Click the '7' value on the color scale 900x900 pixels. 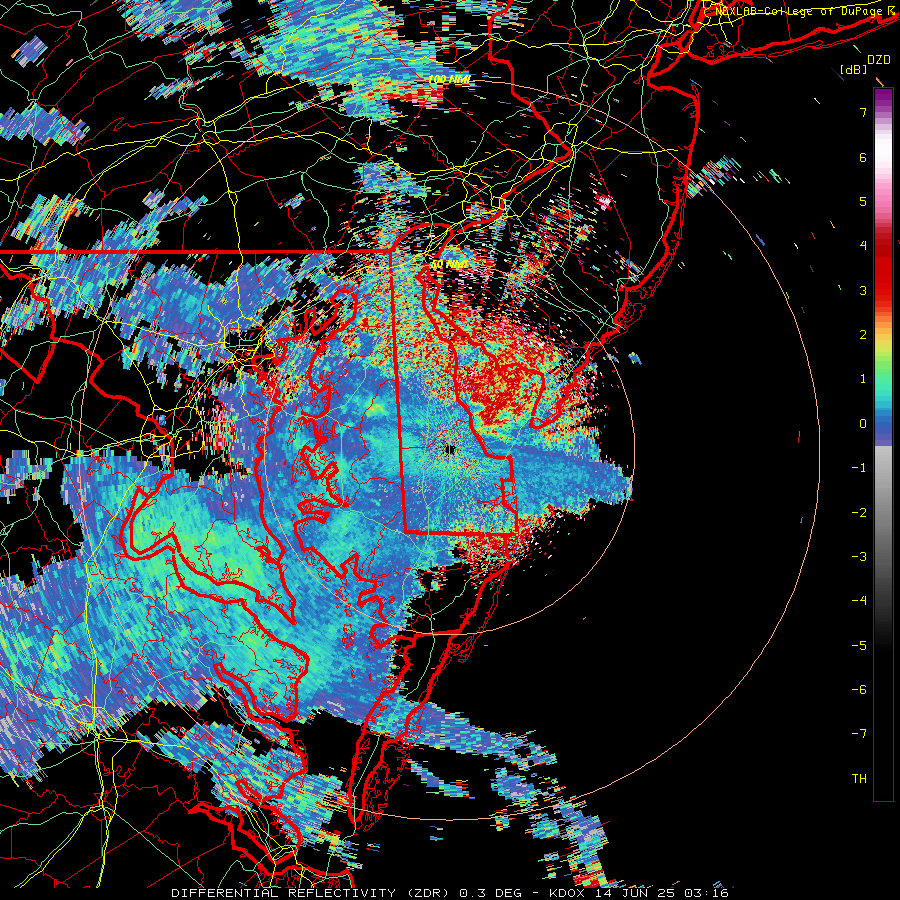point(863,112)
